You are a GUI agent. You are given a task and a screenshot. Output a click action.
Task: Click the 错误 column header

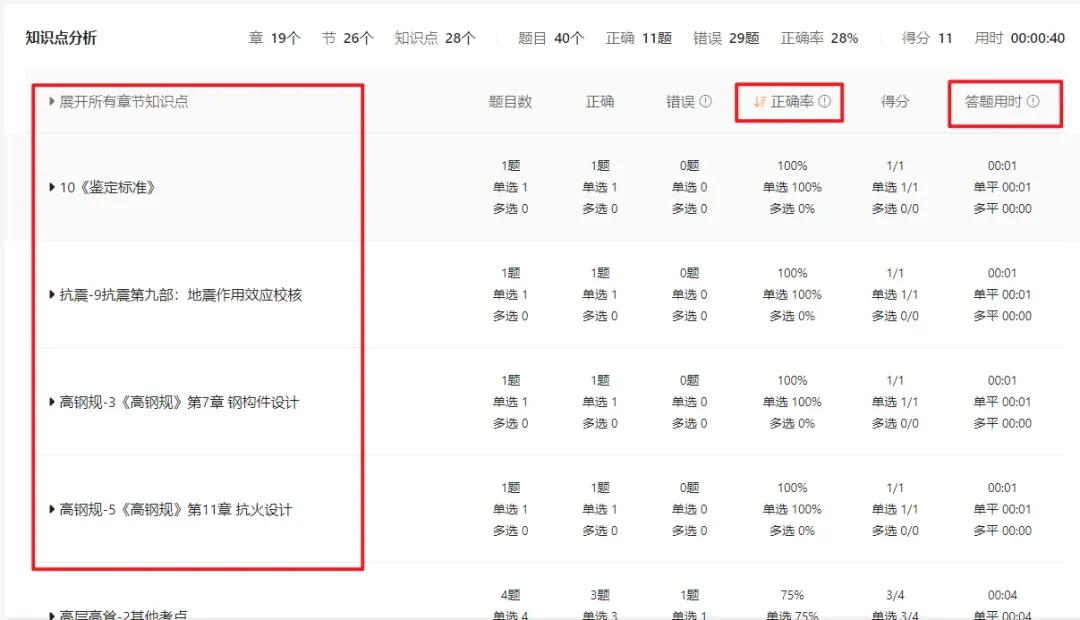(x=680, y=101)
